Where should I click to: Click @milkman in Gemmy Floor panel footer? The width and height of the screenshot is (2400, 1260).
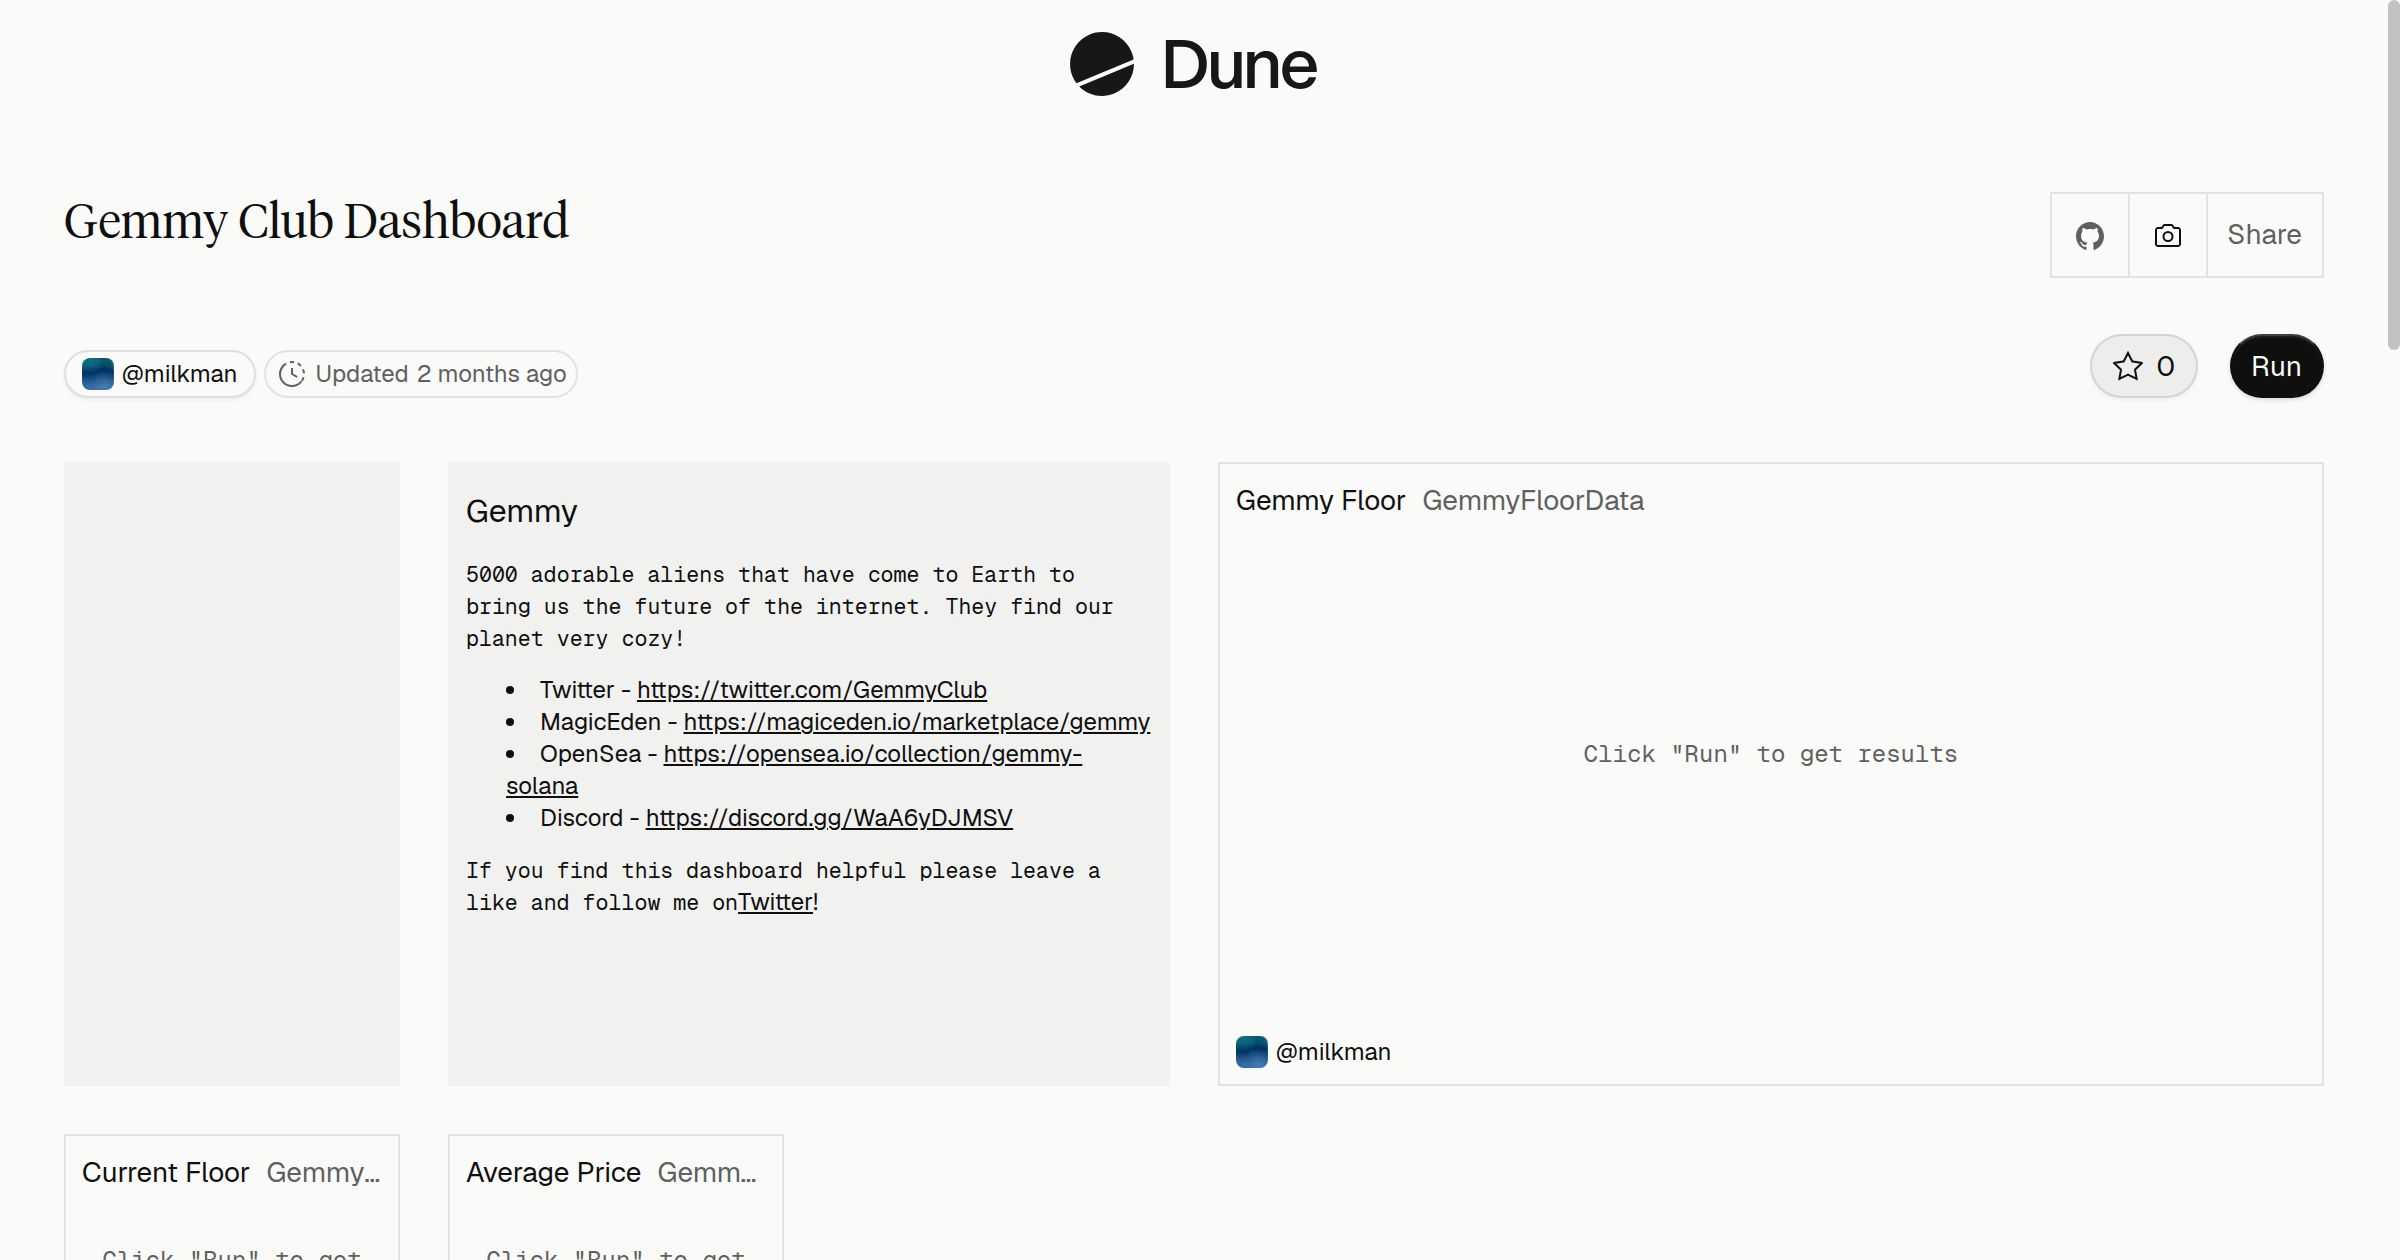1333,1052
